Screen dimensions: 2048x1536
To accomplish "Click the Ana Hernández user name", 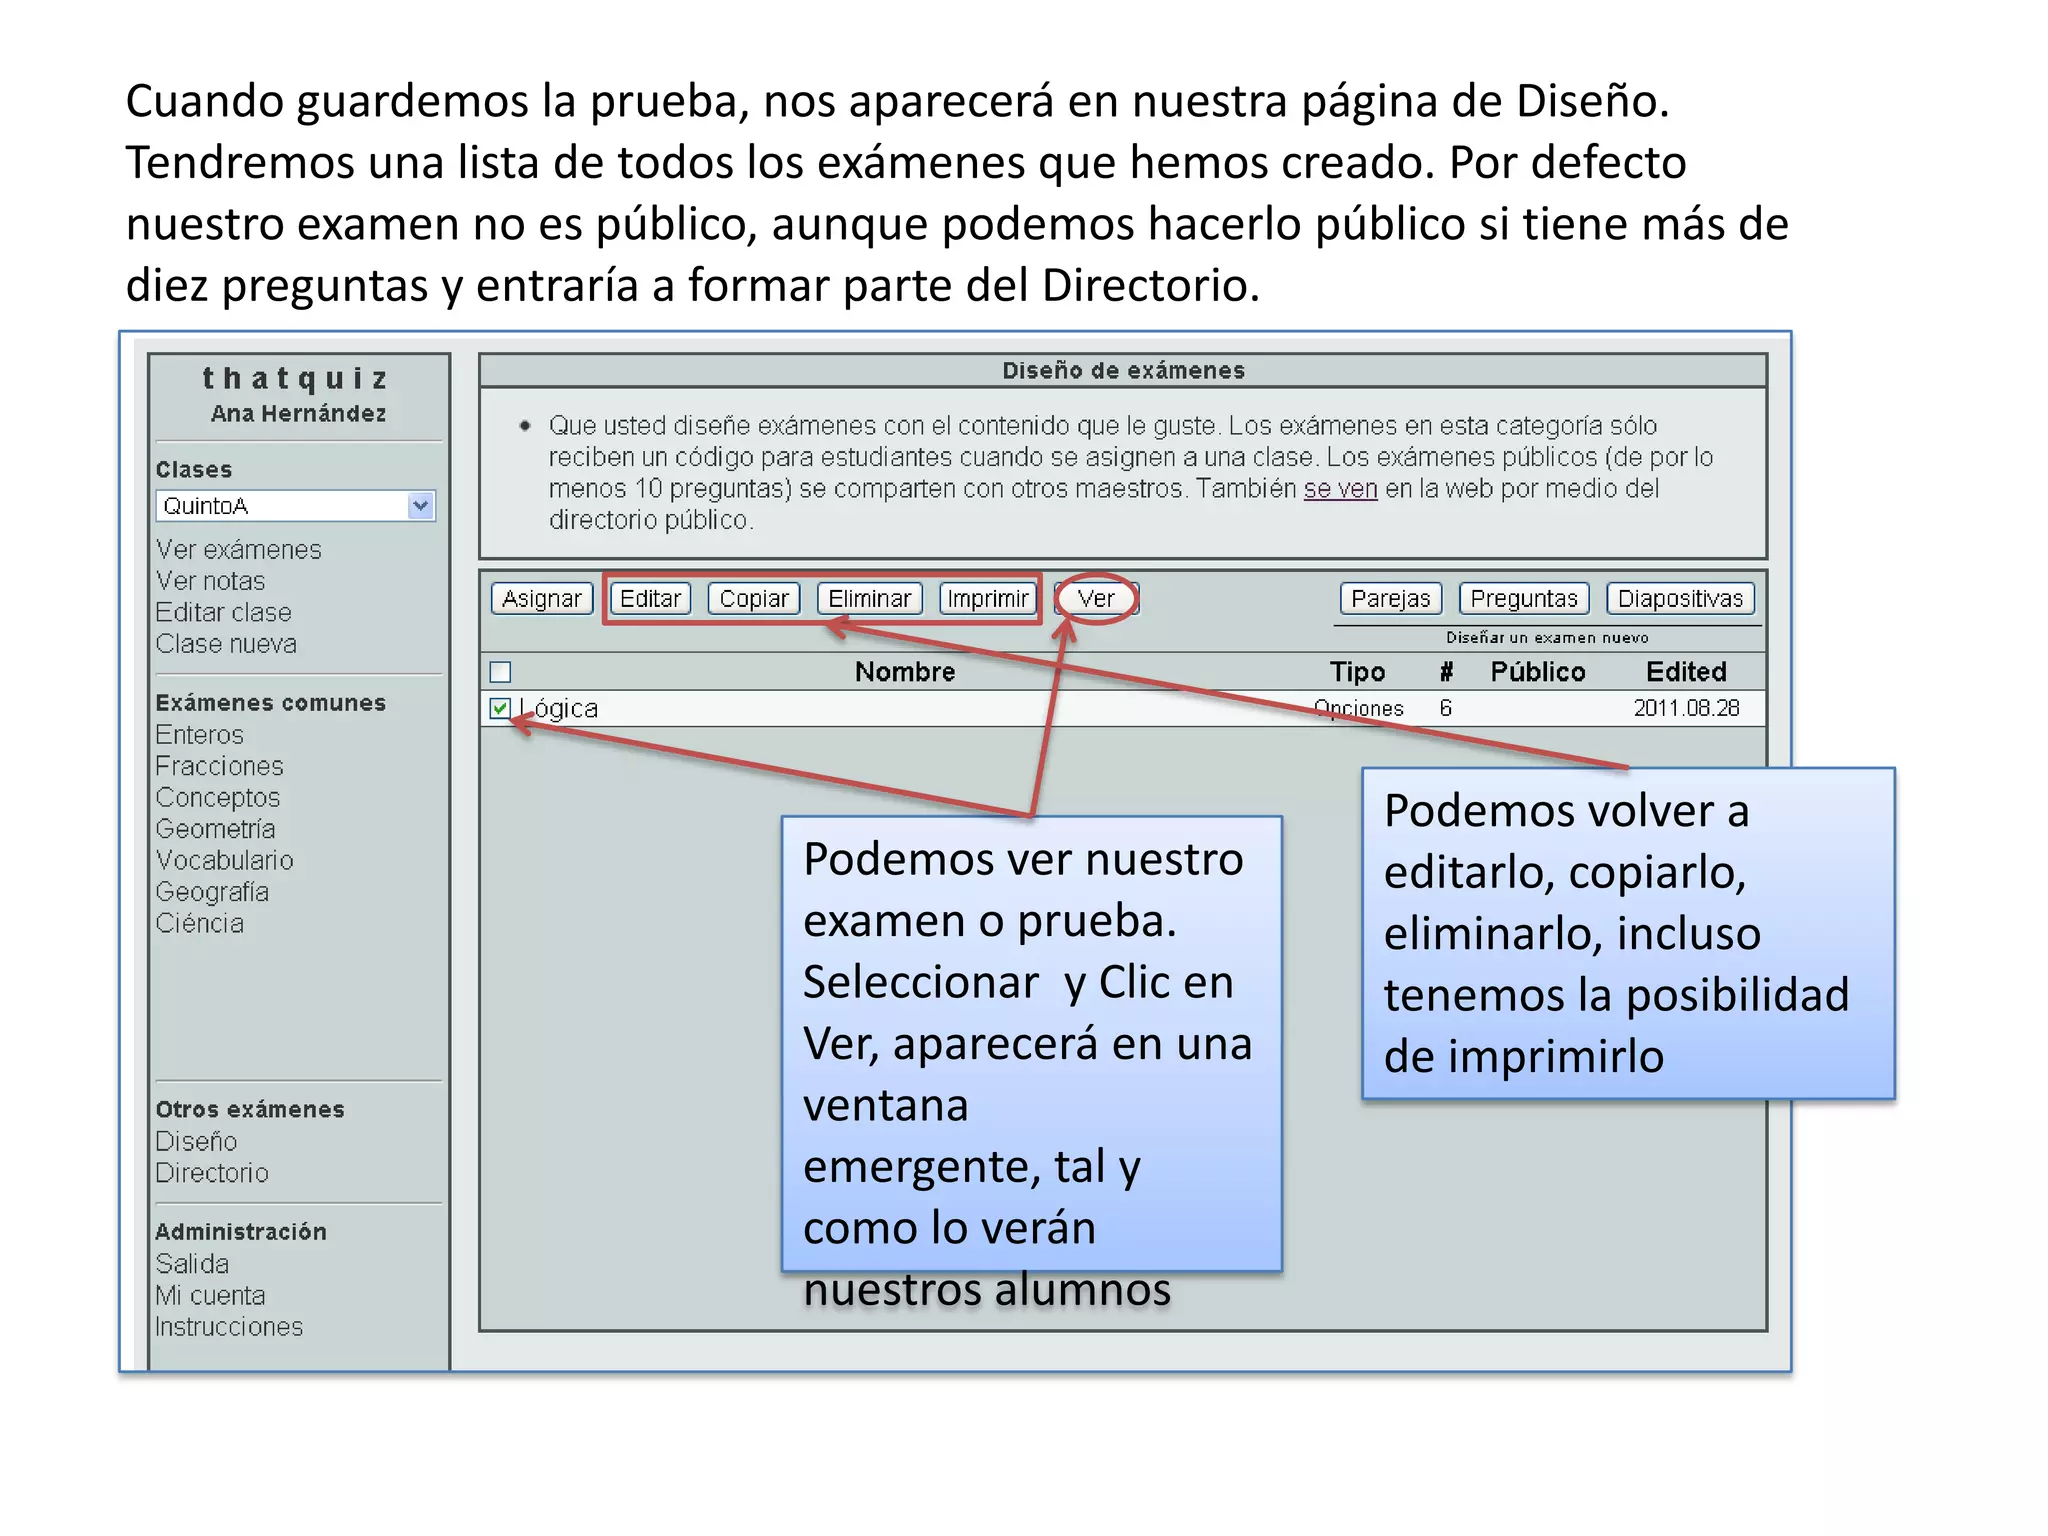I will (x=298, y=414).
